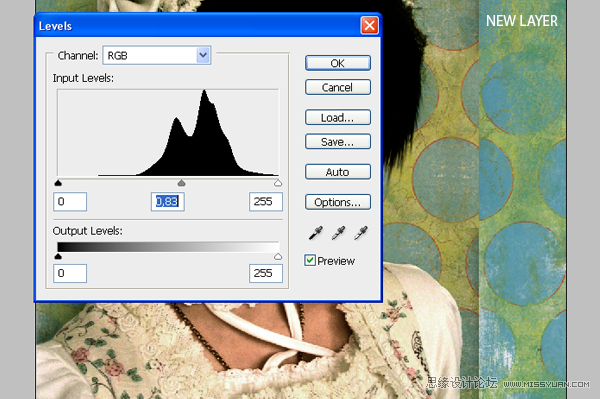The image size is (600, 399).
Task: Close the Levels dialog
Action: 369,26
